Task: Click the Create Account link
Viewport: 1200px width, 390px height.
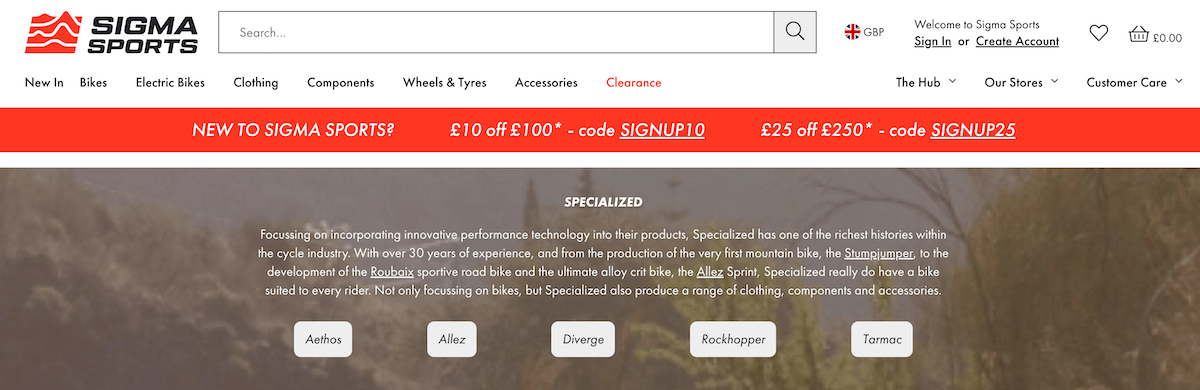Action: (x=1017, y=41)
